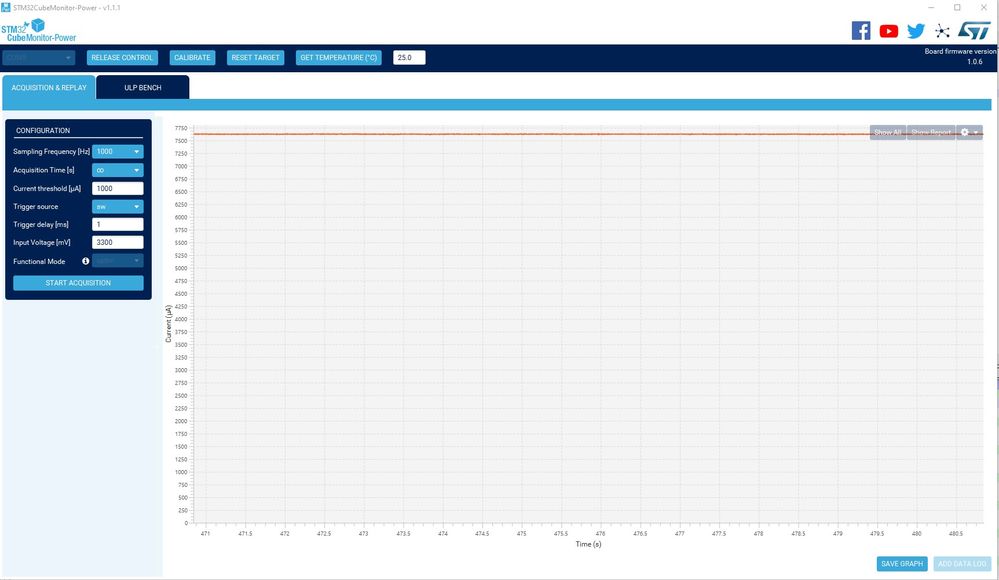The width and height of the screenshot is (999, 580).
Task: Click the Show All graph button
Action: pos(888,133)
